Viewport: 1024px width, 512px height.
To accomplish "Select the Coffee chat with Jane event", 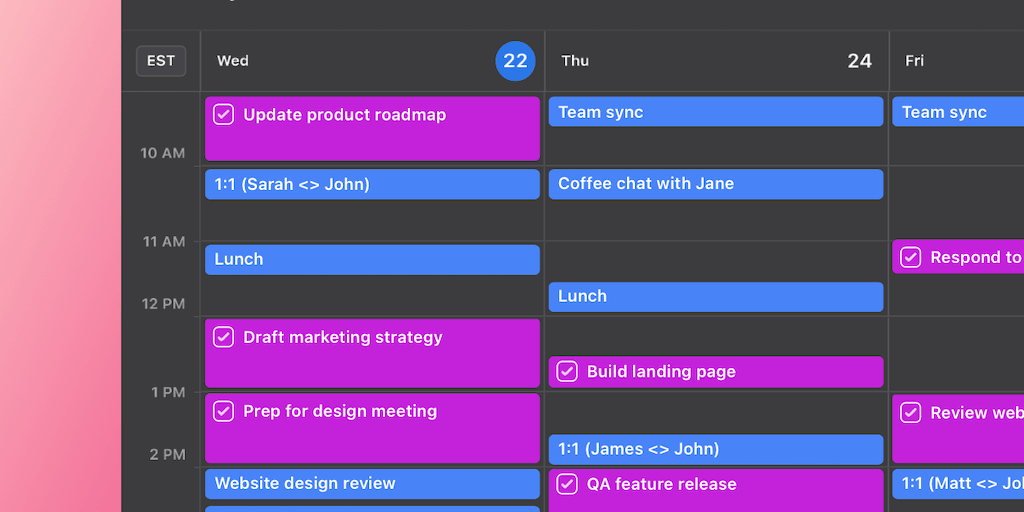I will pos(715,184).
